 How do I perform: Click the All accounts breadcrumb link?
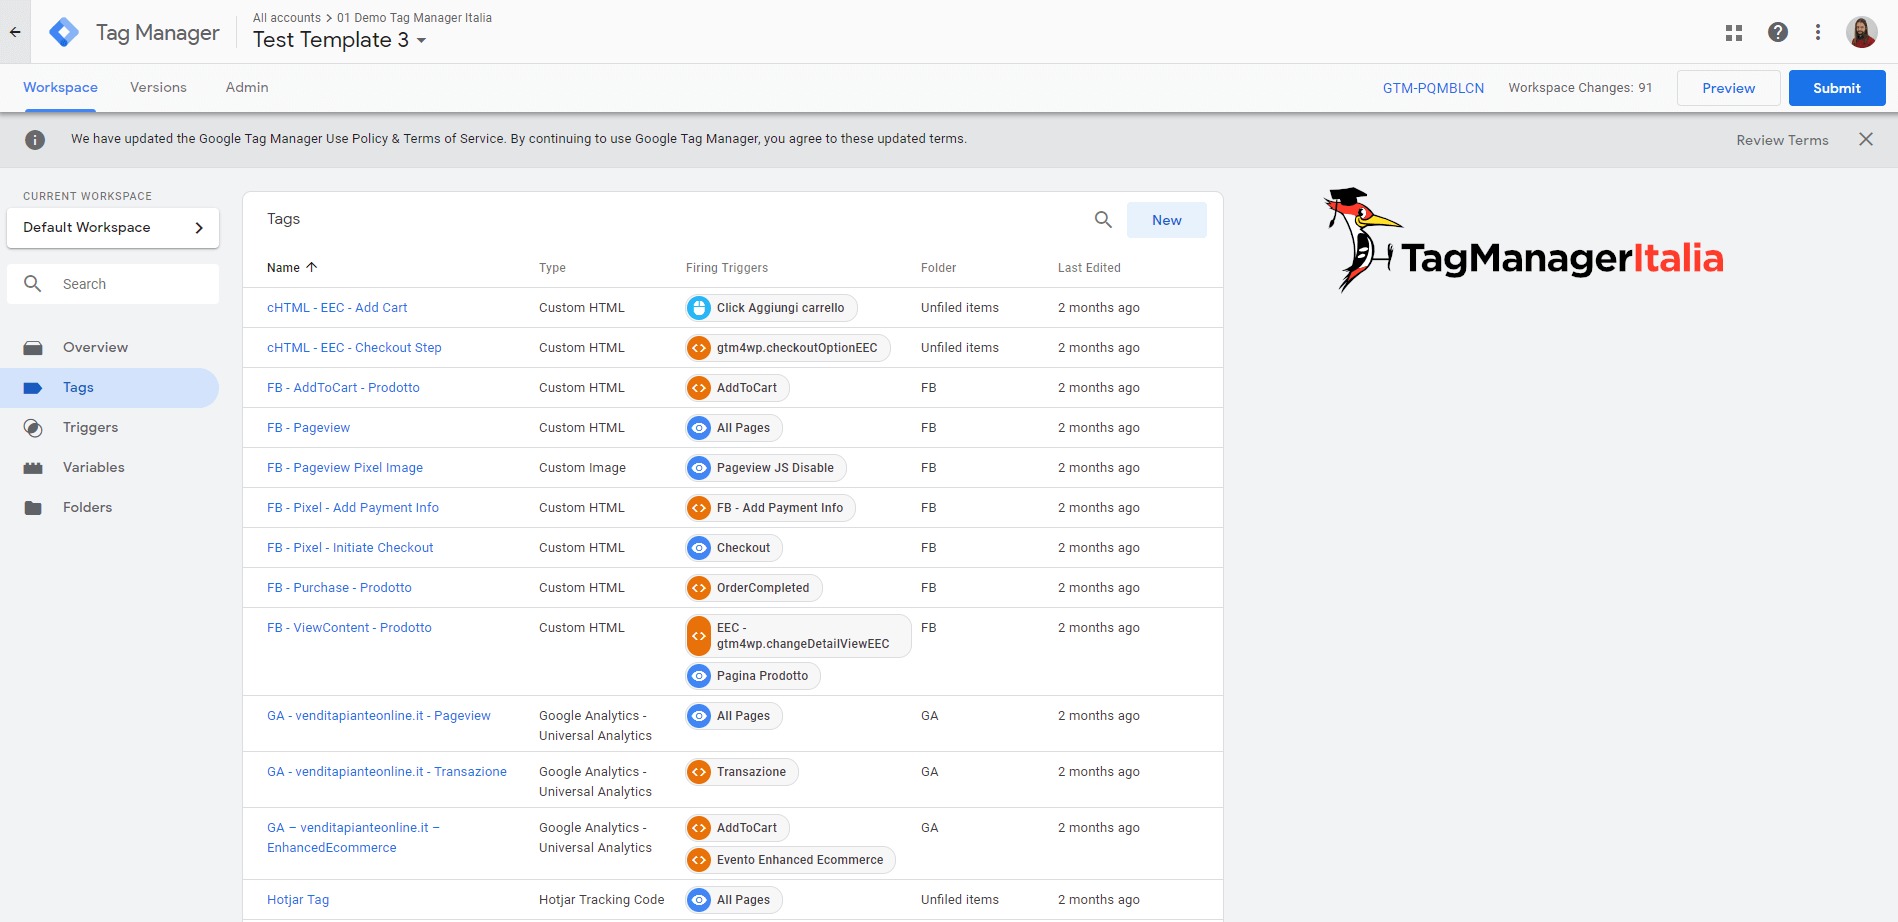(x=287, y=18)
